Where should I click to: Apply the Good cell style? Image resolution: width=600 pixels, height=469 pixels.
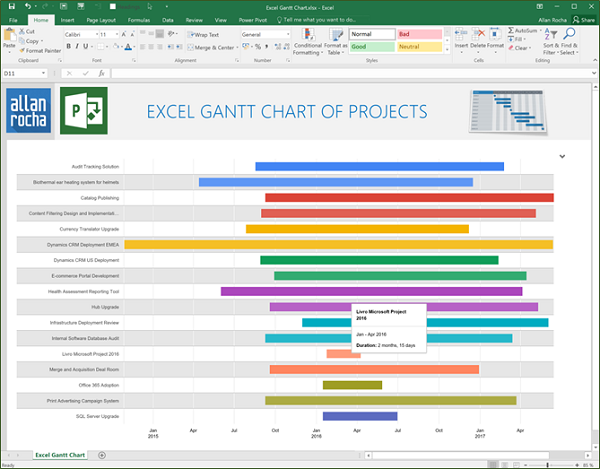coord(372,47)
